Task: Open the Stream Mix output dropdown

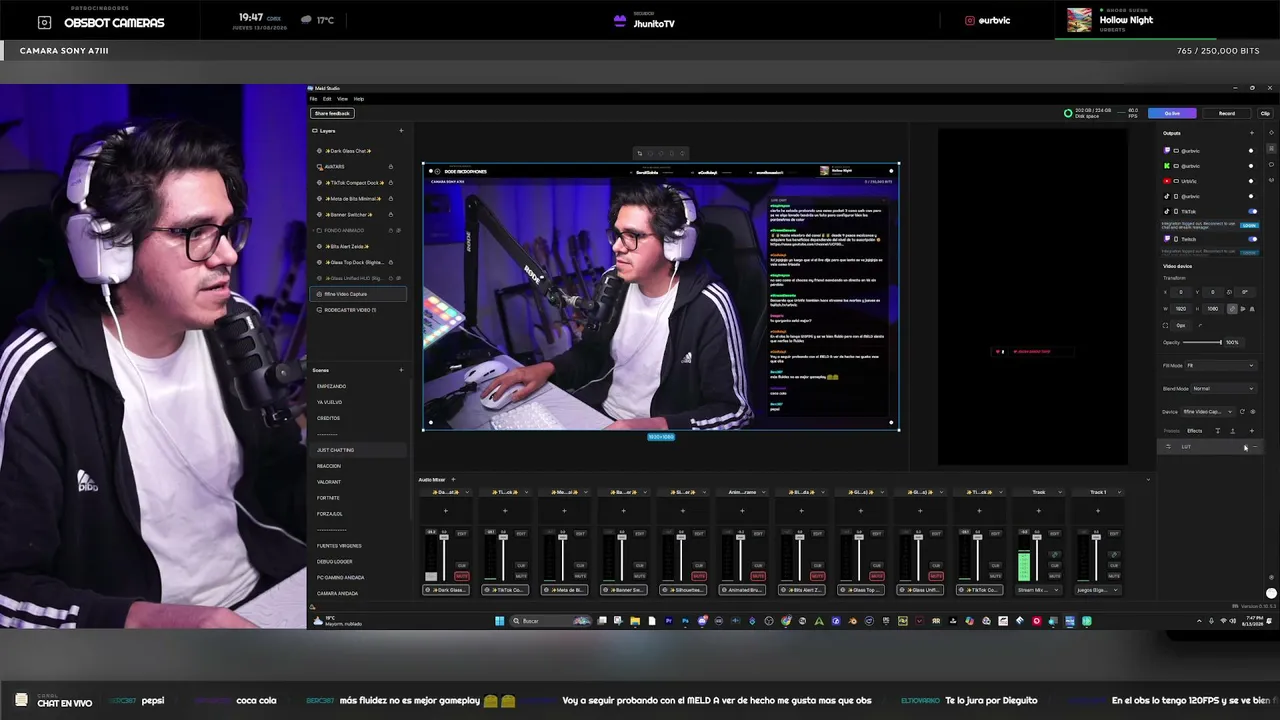Action: (x=1038, y=590)
